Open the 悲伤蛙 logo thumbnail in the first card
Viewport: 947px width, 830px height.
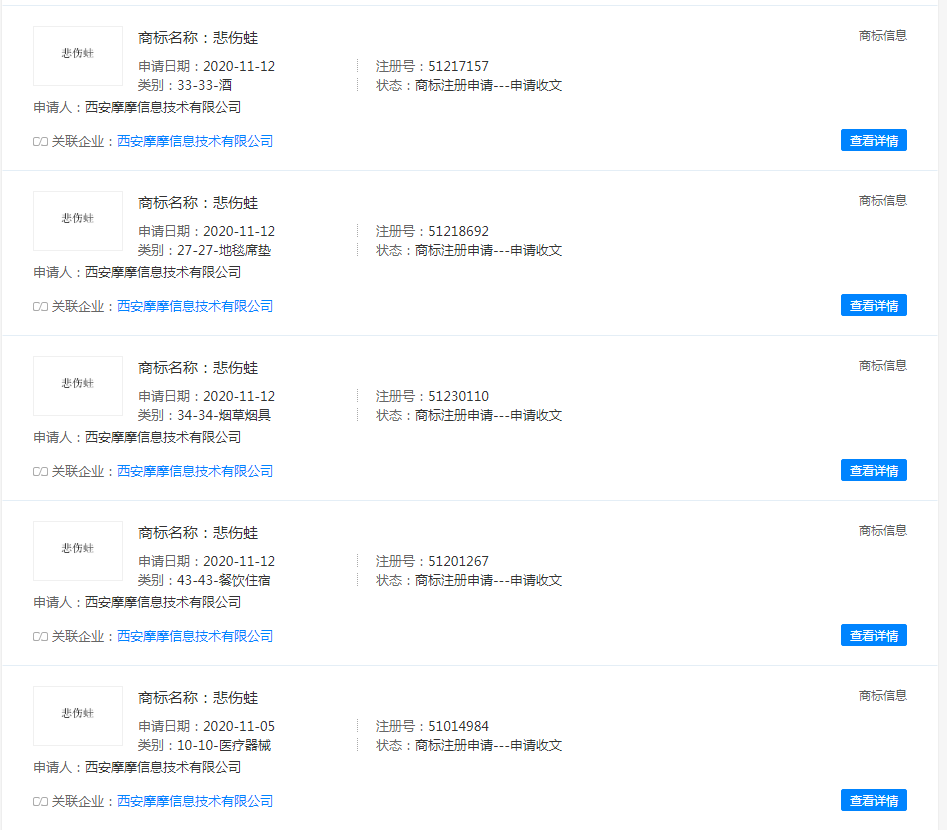(x=77, y=56)
